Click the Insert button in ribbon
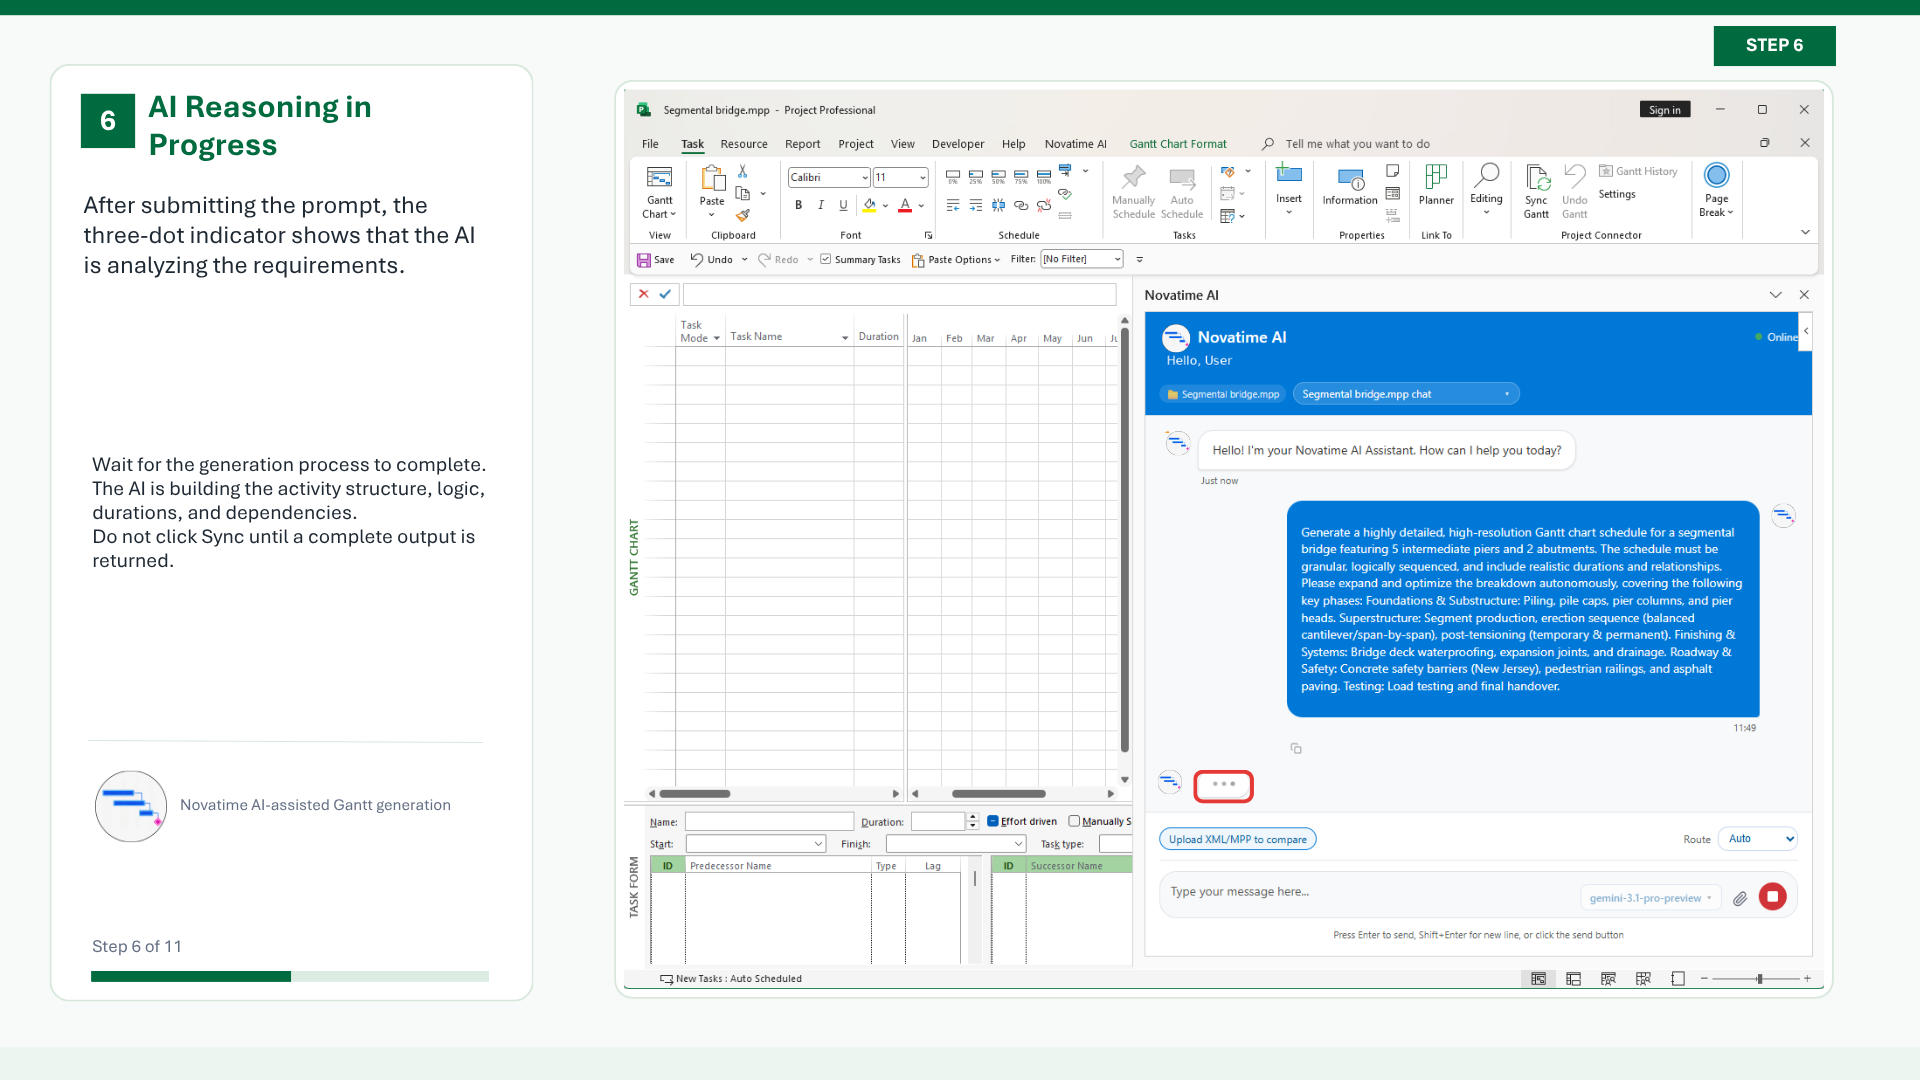Image resolution: width=1920 pixels, height=1080 pixels. [x=1289, y=189]
